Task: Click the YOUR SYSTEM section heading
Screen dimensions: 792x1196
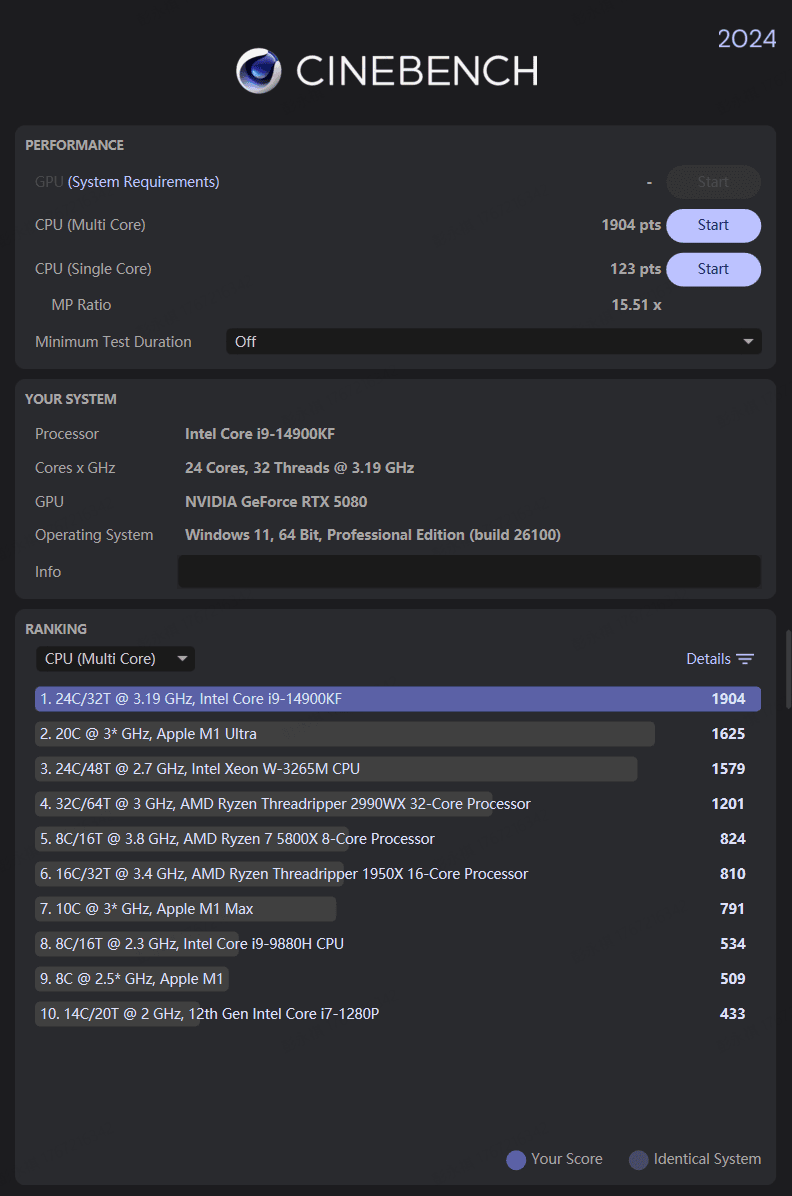Action: (71, 399)
